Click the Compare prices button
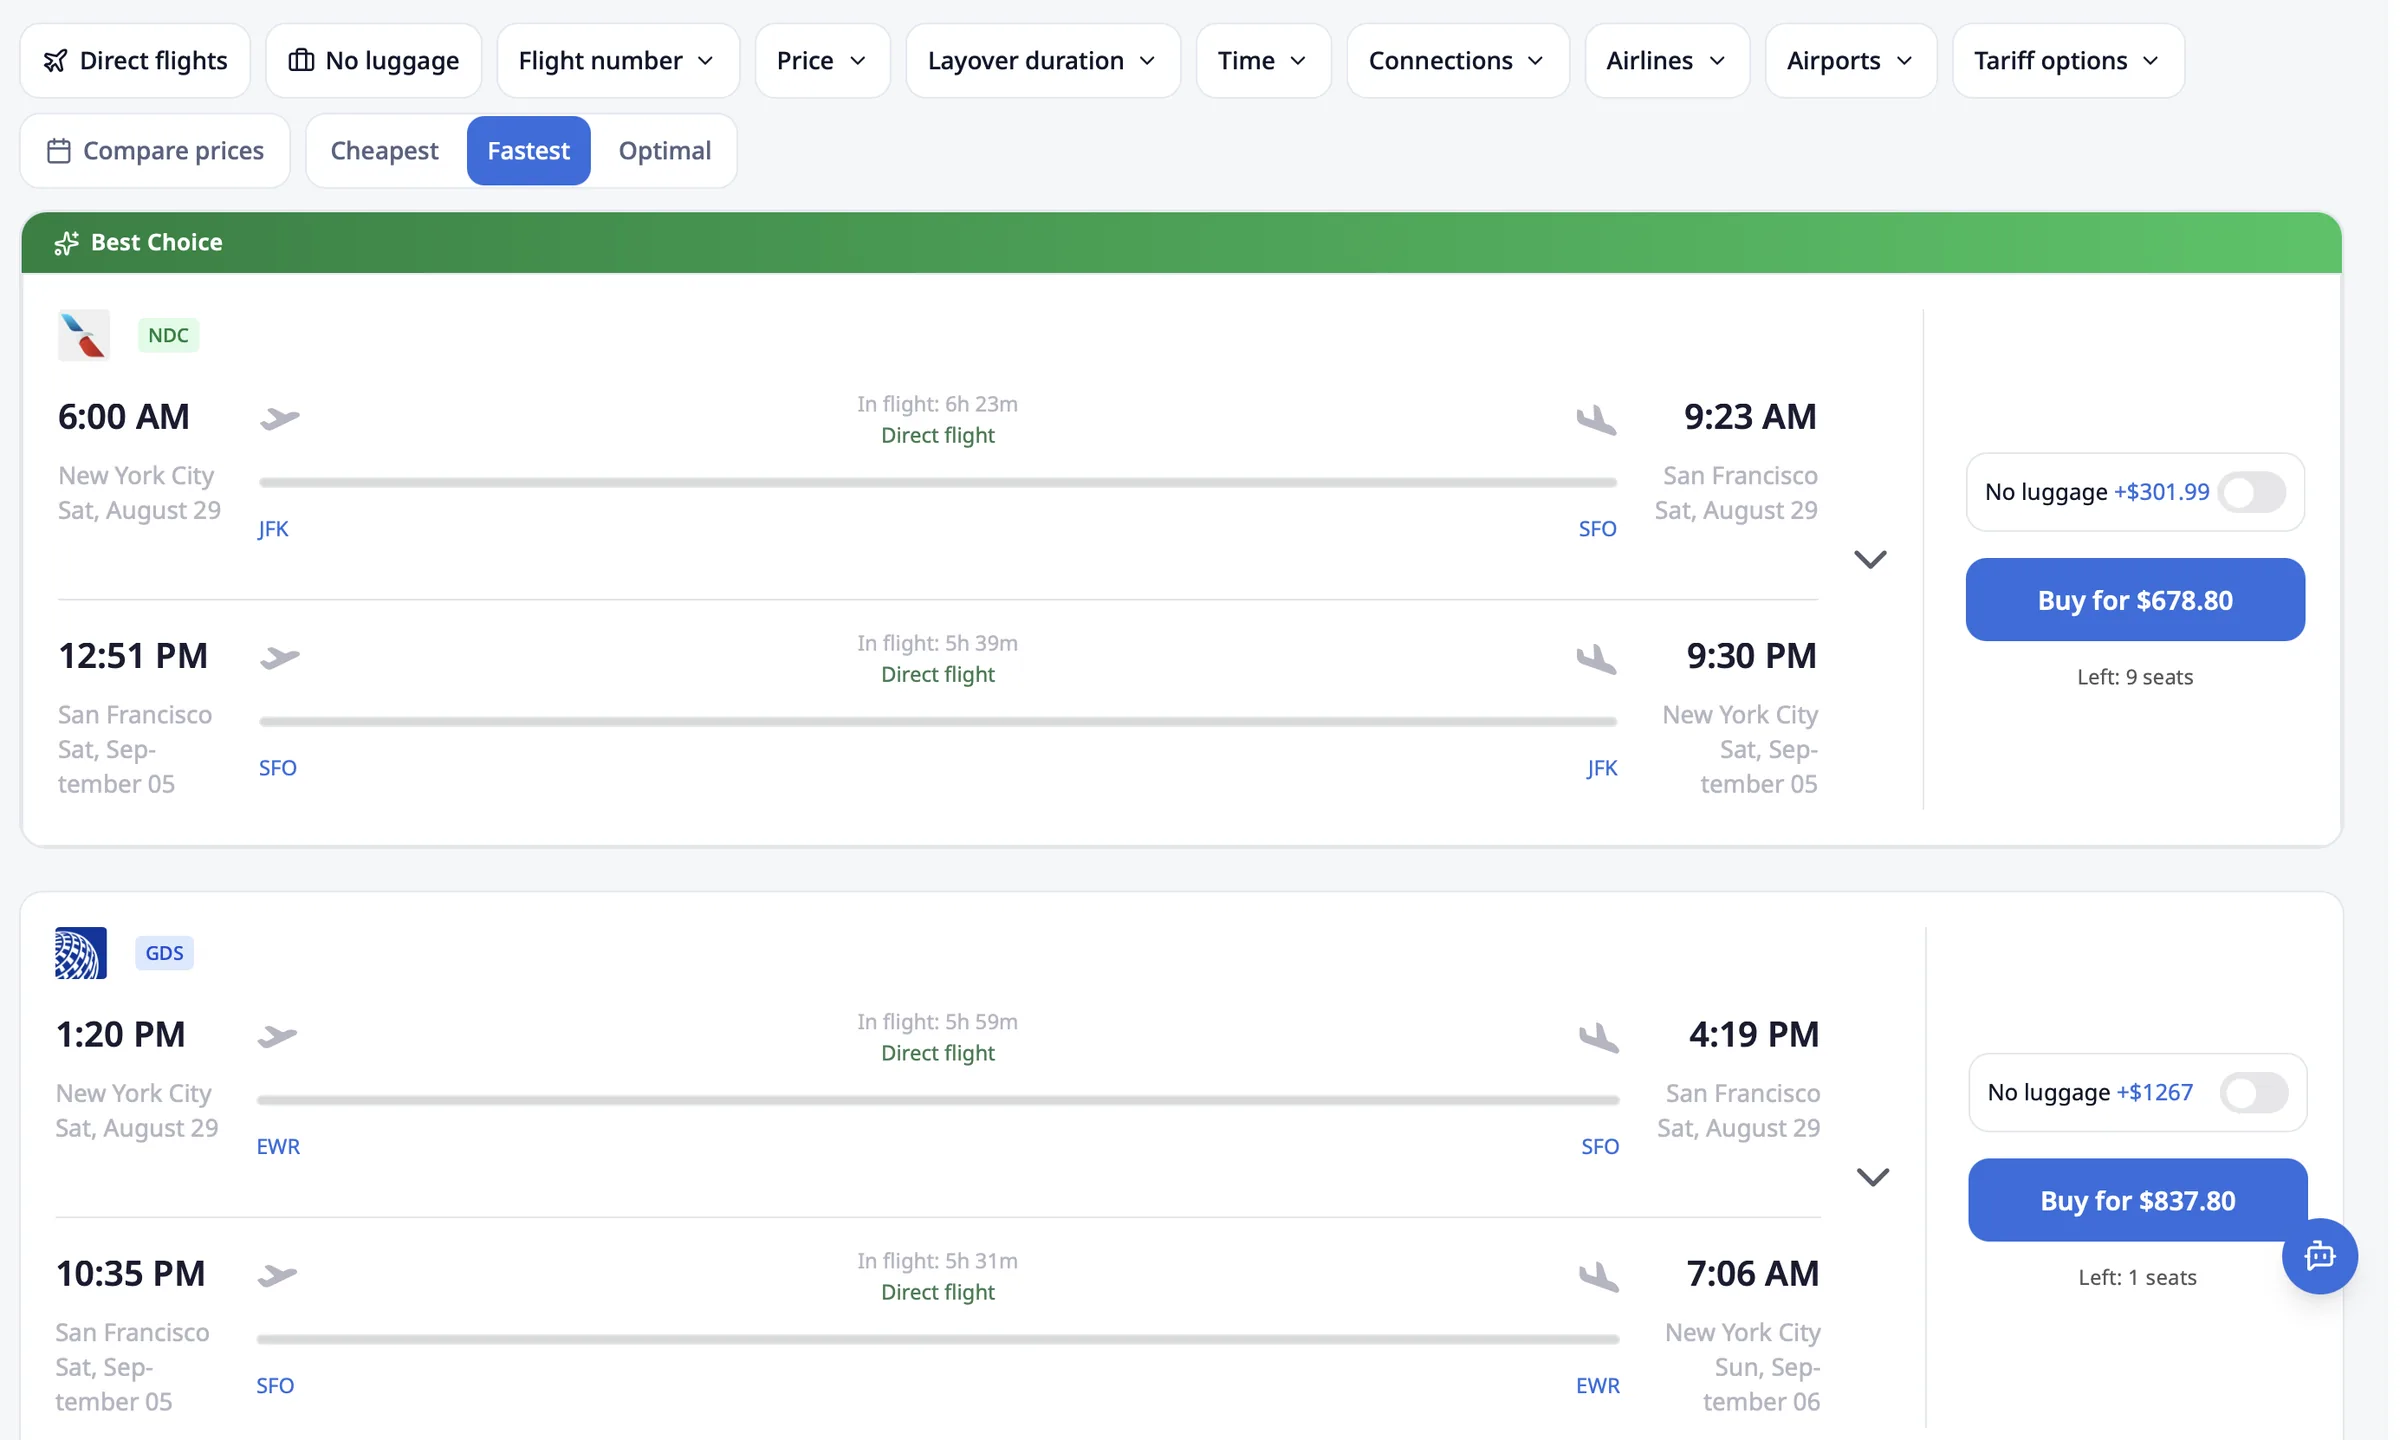Image resolution: width=2400 pixels, height=1440 pixels. (155, 151)
